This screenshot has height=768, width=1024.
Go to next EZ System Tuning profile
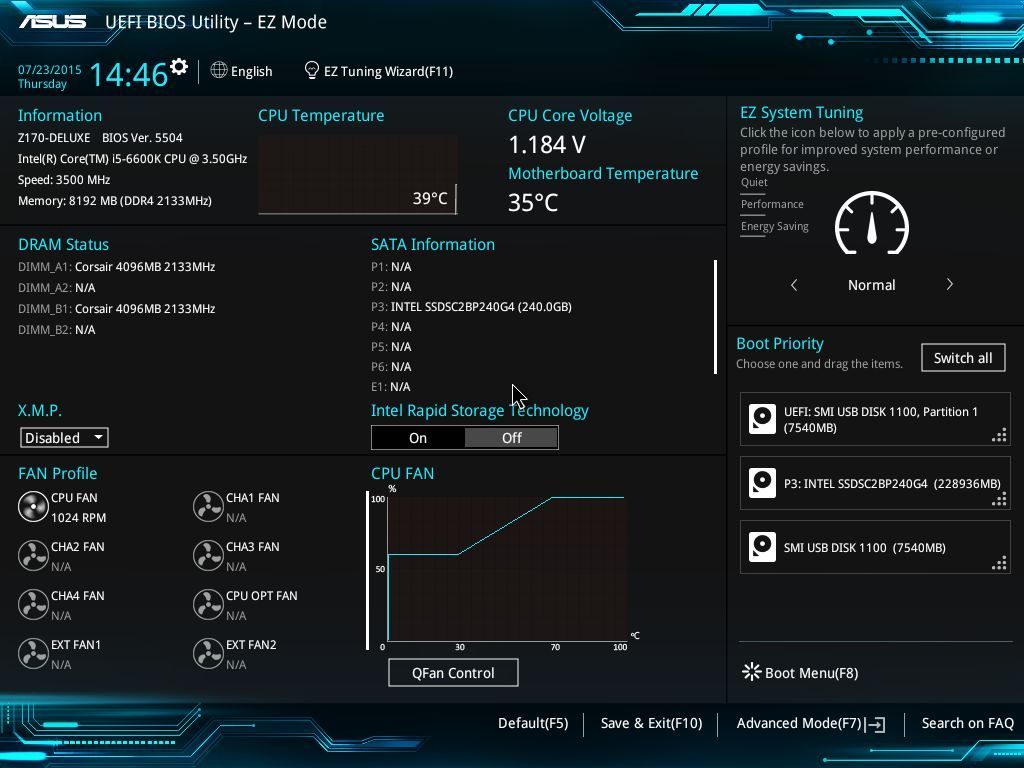pos(950,284)
